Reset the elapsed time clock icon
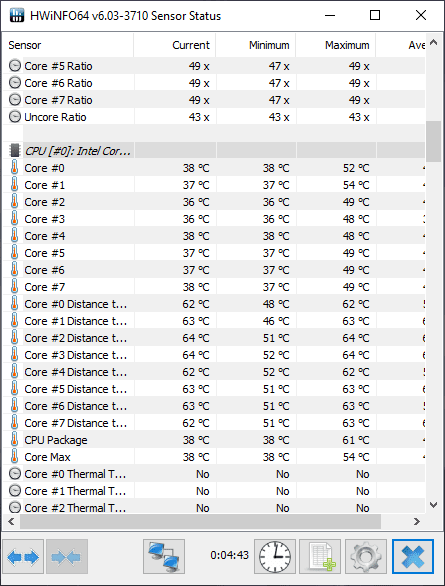Screen dimensions: 445x586 [275, 556]
